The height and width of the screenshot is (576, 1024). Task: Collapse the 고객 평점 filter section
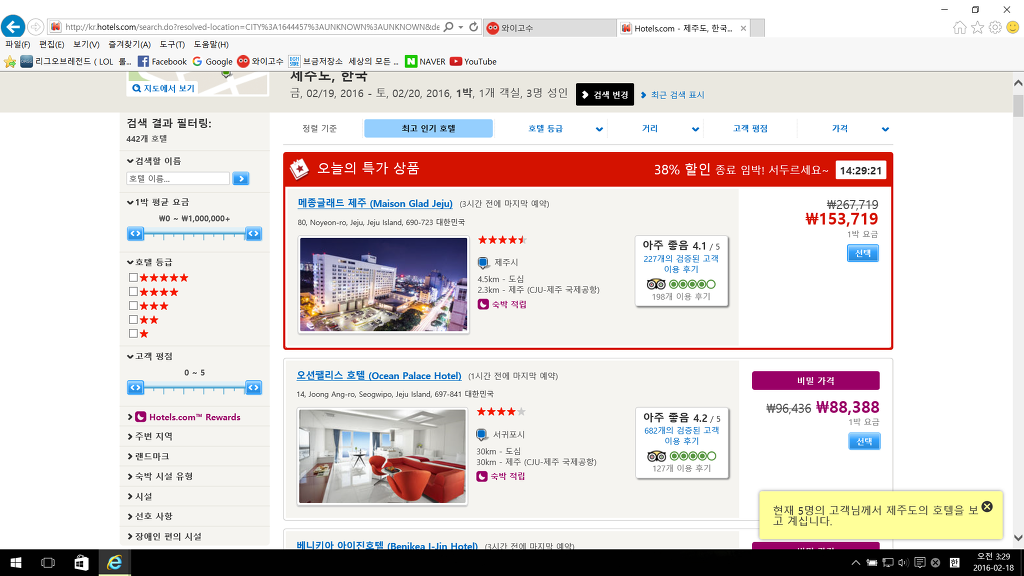pyautogui.click(x=150, y=357)
